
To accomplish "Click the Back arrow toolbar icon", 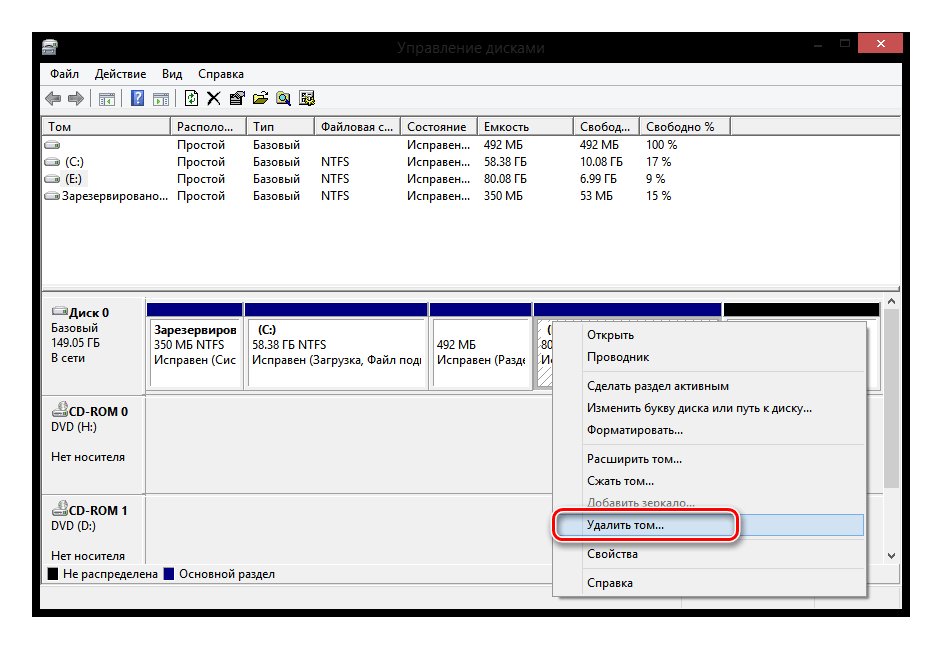I will tap(53, 98).
